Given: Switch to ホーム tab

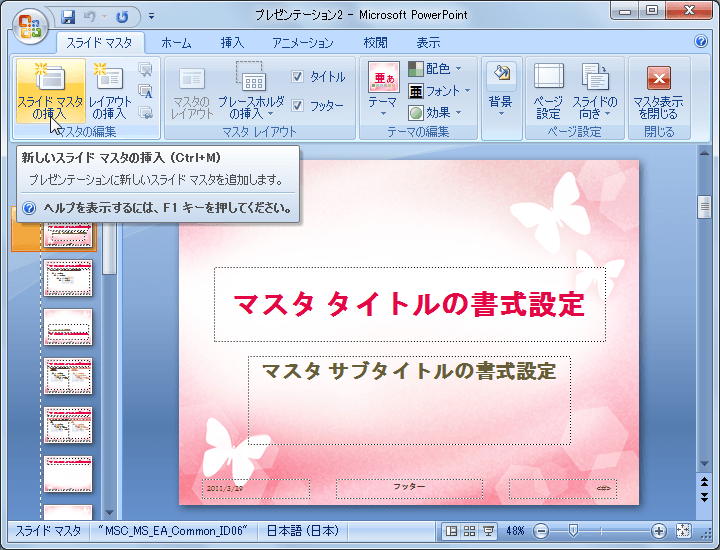Looking at the screenshot, I should (x=176, y=43).
